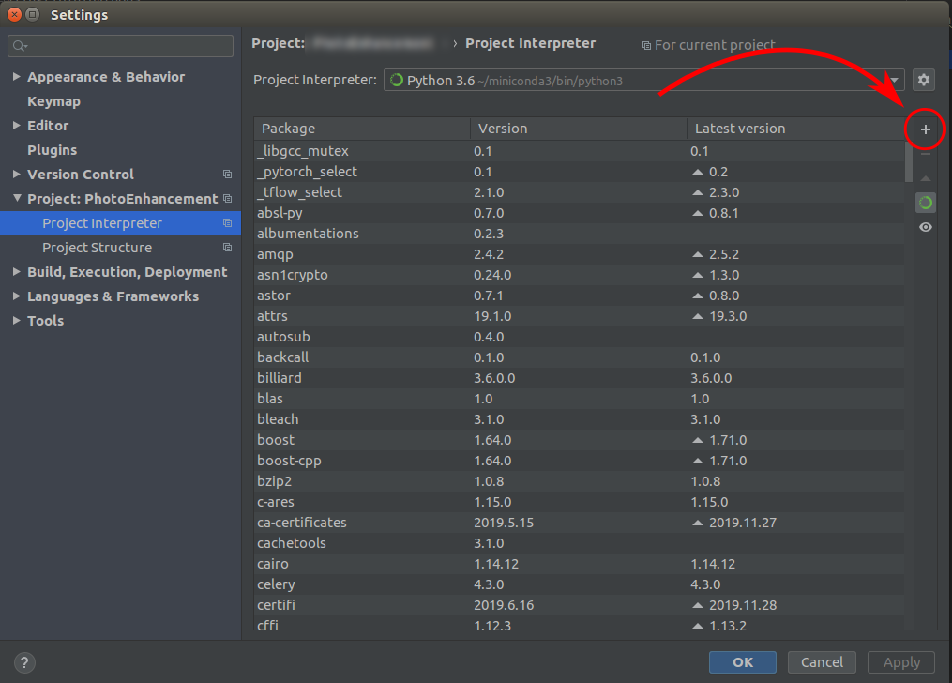Select the backcall package row
The width and height of the screenshot is (952, 683).
click(x=579, y=358)
